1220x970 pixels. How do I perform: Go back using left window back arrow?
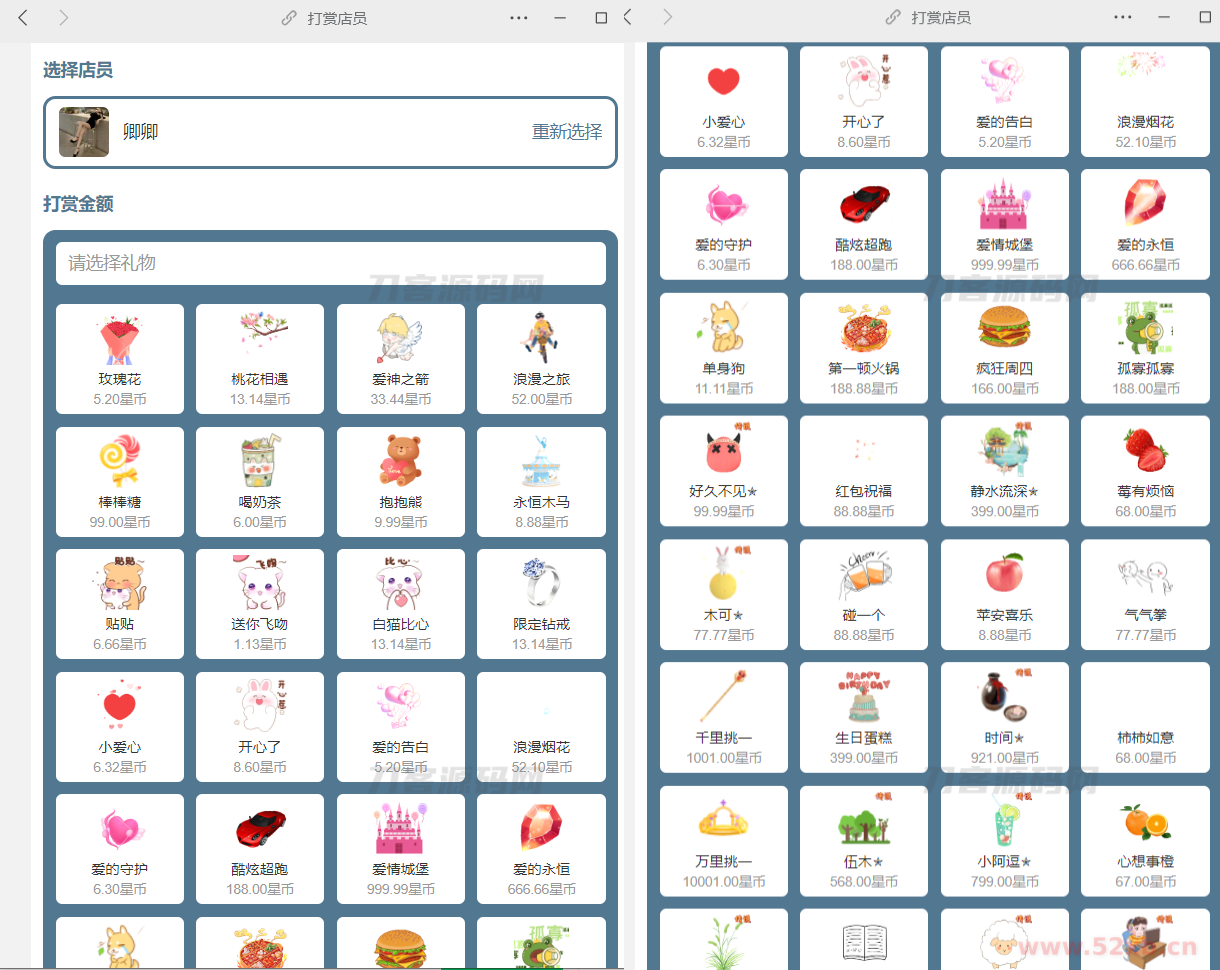click(x=24, y=18)
